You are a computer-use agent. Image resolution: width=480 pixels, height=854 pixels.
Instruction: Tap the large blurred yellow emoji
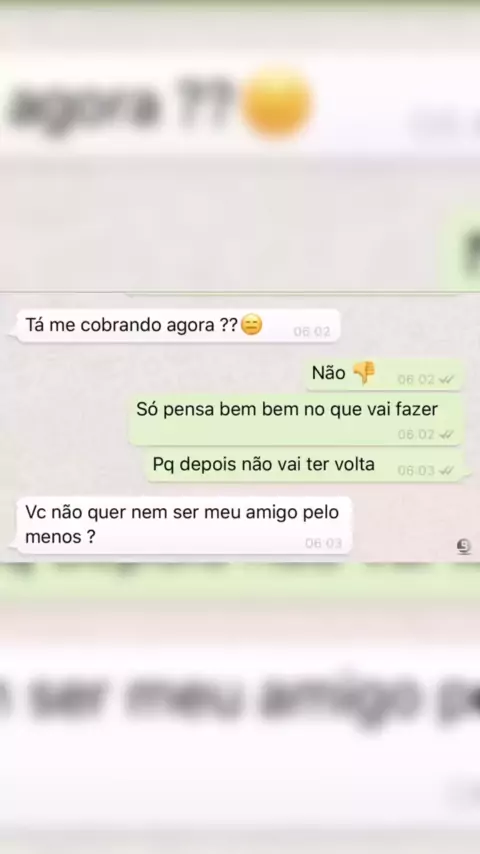[277, 104]
